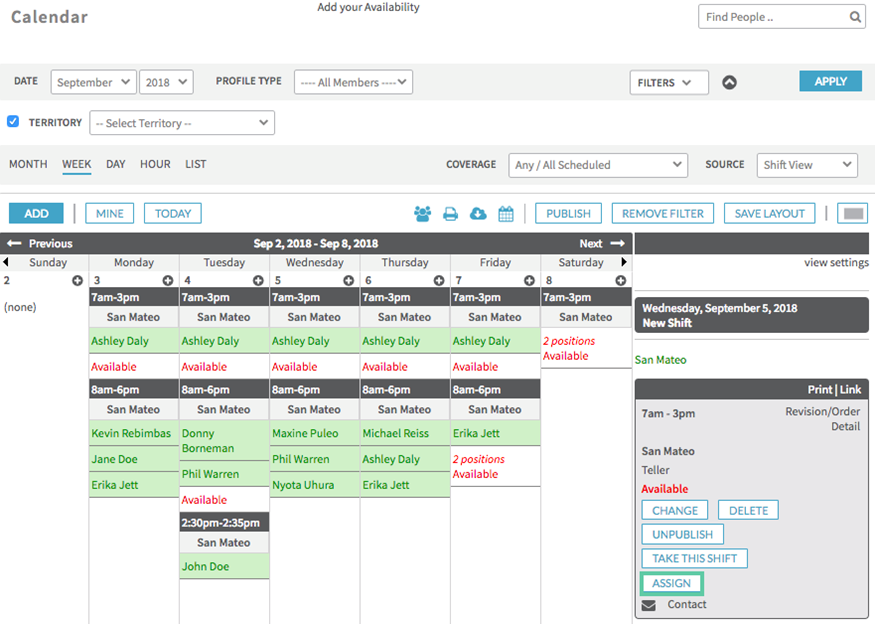Open the Coverage Any / All Scheduled dropdown
The image size is (875, 624).
(598, 165)
